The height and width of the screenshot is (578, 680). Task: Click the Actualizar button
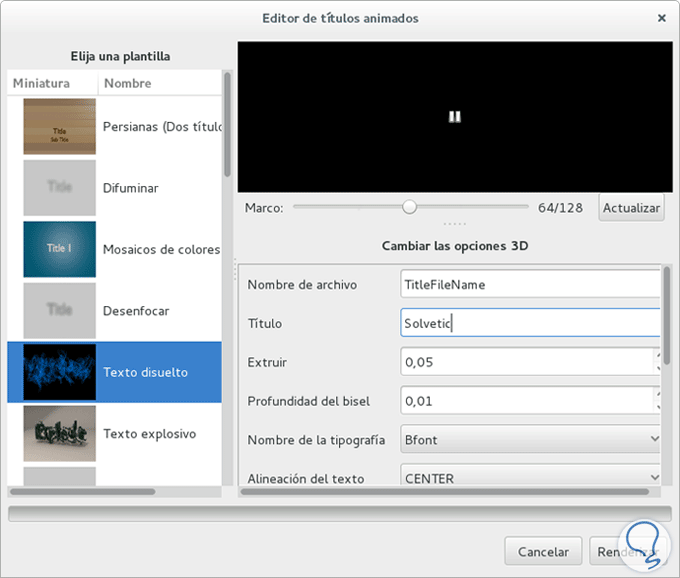coord(631,208)
